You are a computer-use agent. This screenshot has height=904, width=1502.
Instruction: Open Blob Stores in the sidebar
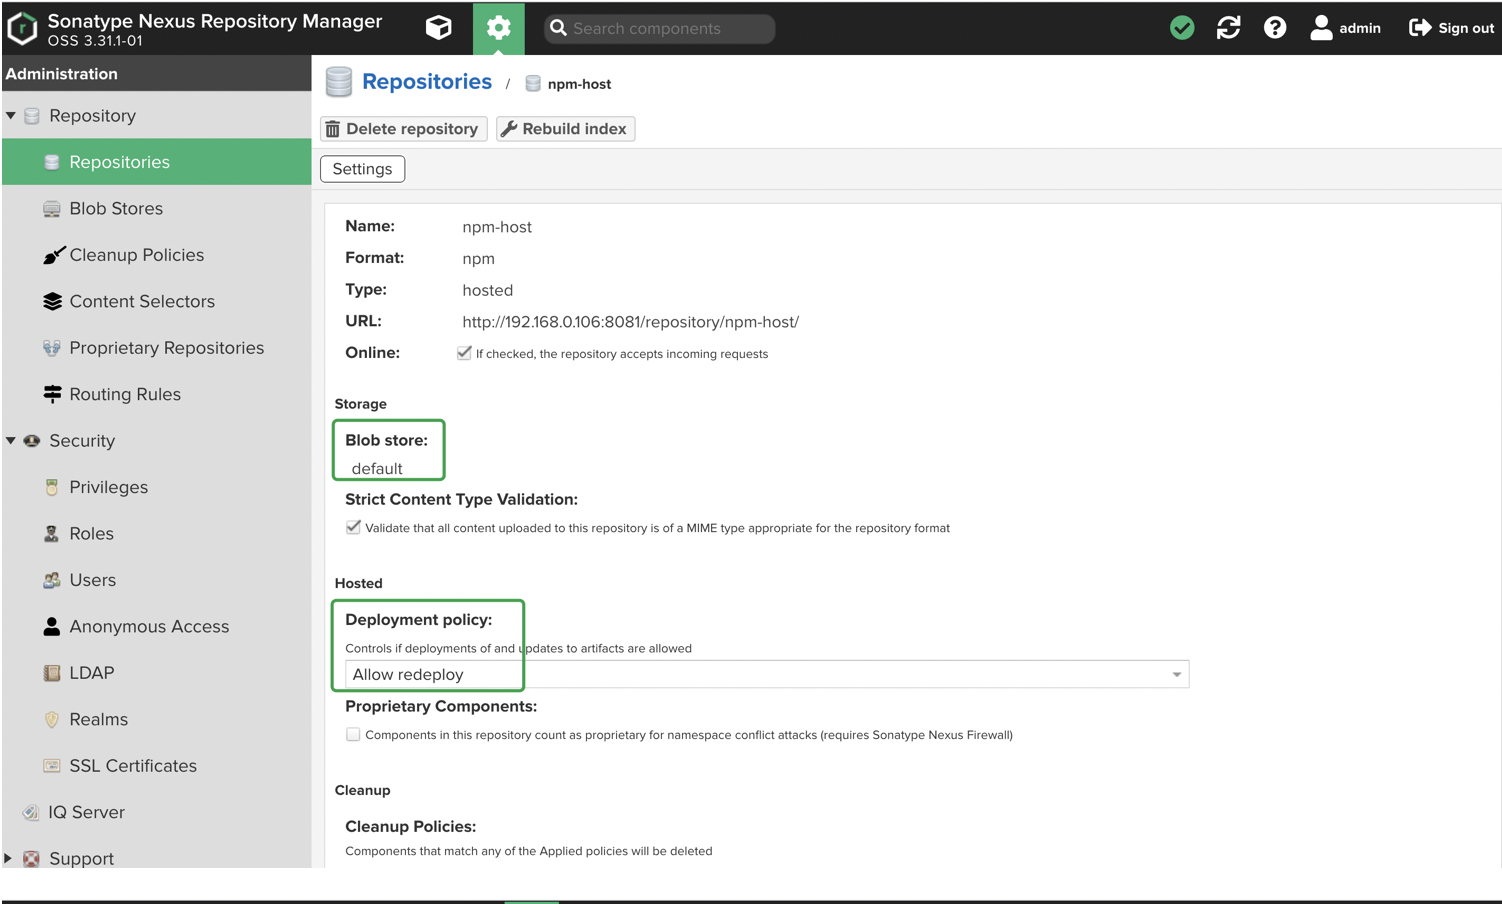point(116,209)
